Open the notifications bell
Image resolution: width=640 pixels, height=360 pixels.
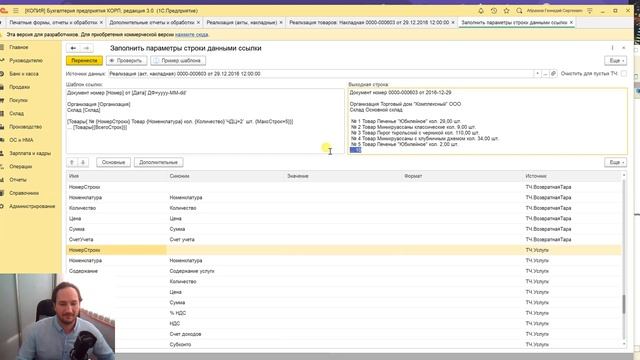click(481, 11)
